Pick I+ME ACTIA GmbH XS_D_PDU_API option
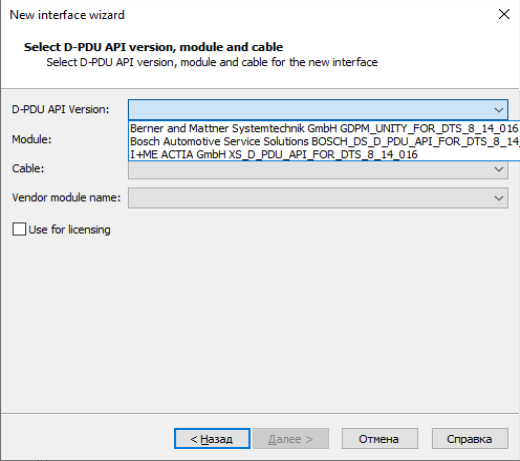 tap(324, 154)
